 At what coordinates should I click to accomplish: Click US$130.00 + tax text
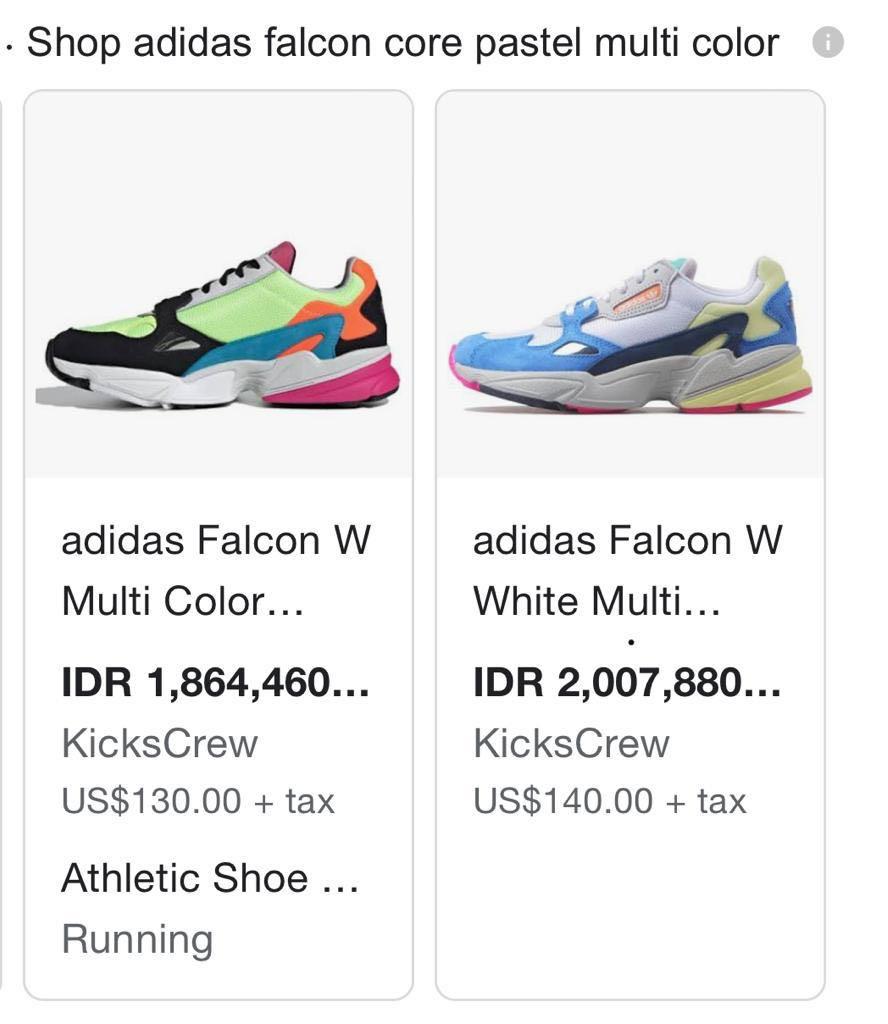(x=198, y=801)
